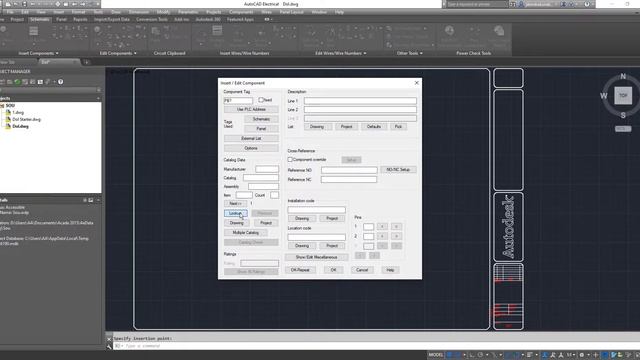Increment pin 2 with the right arrow
Screen dimensions: 640x360
click(x=396, y=236)
